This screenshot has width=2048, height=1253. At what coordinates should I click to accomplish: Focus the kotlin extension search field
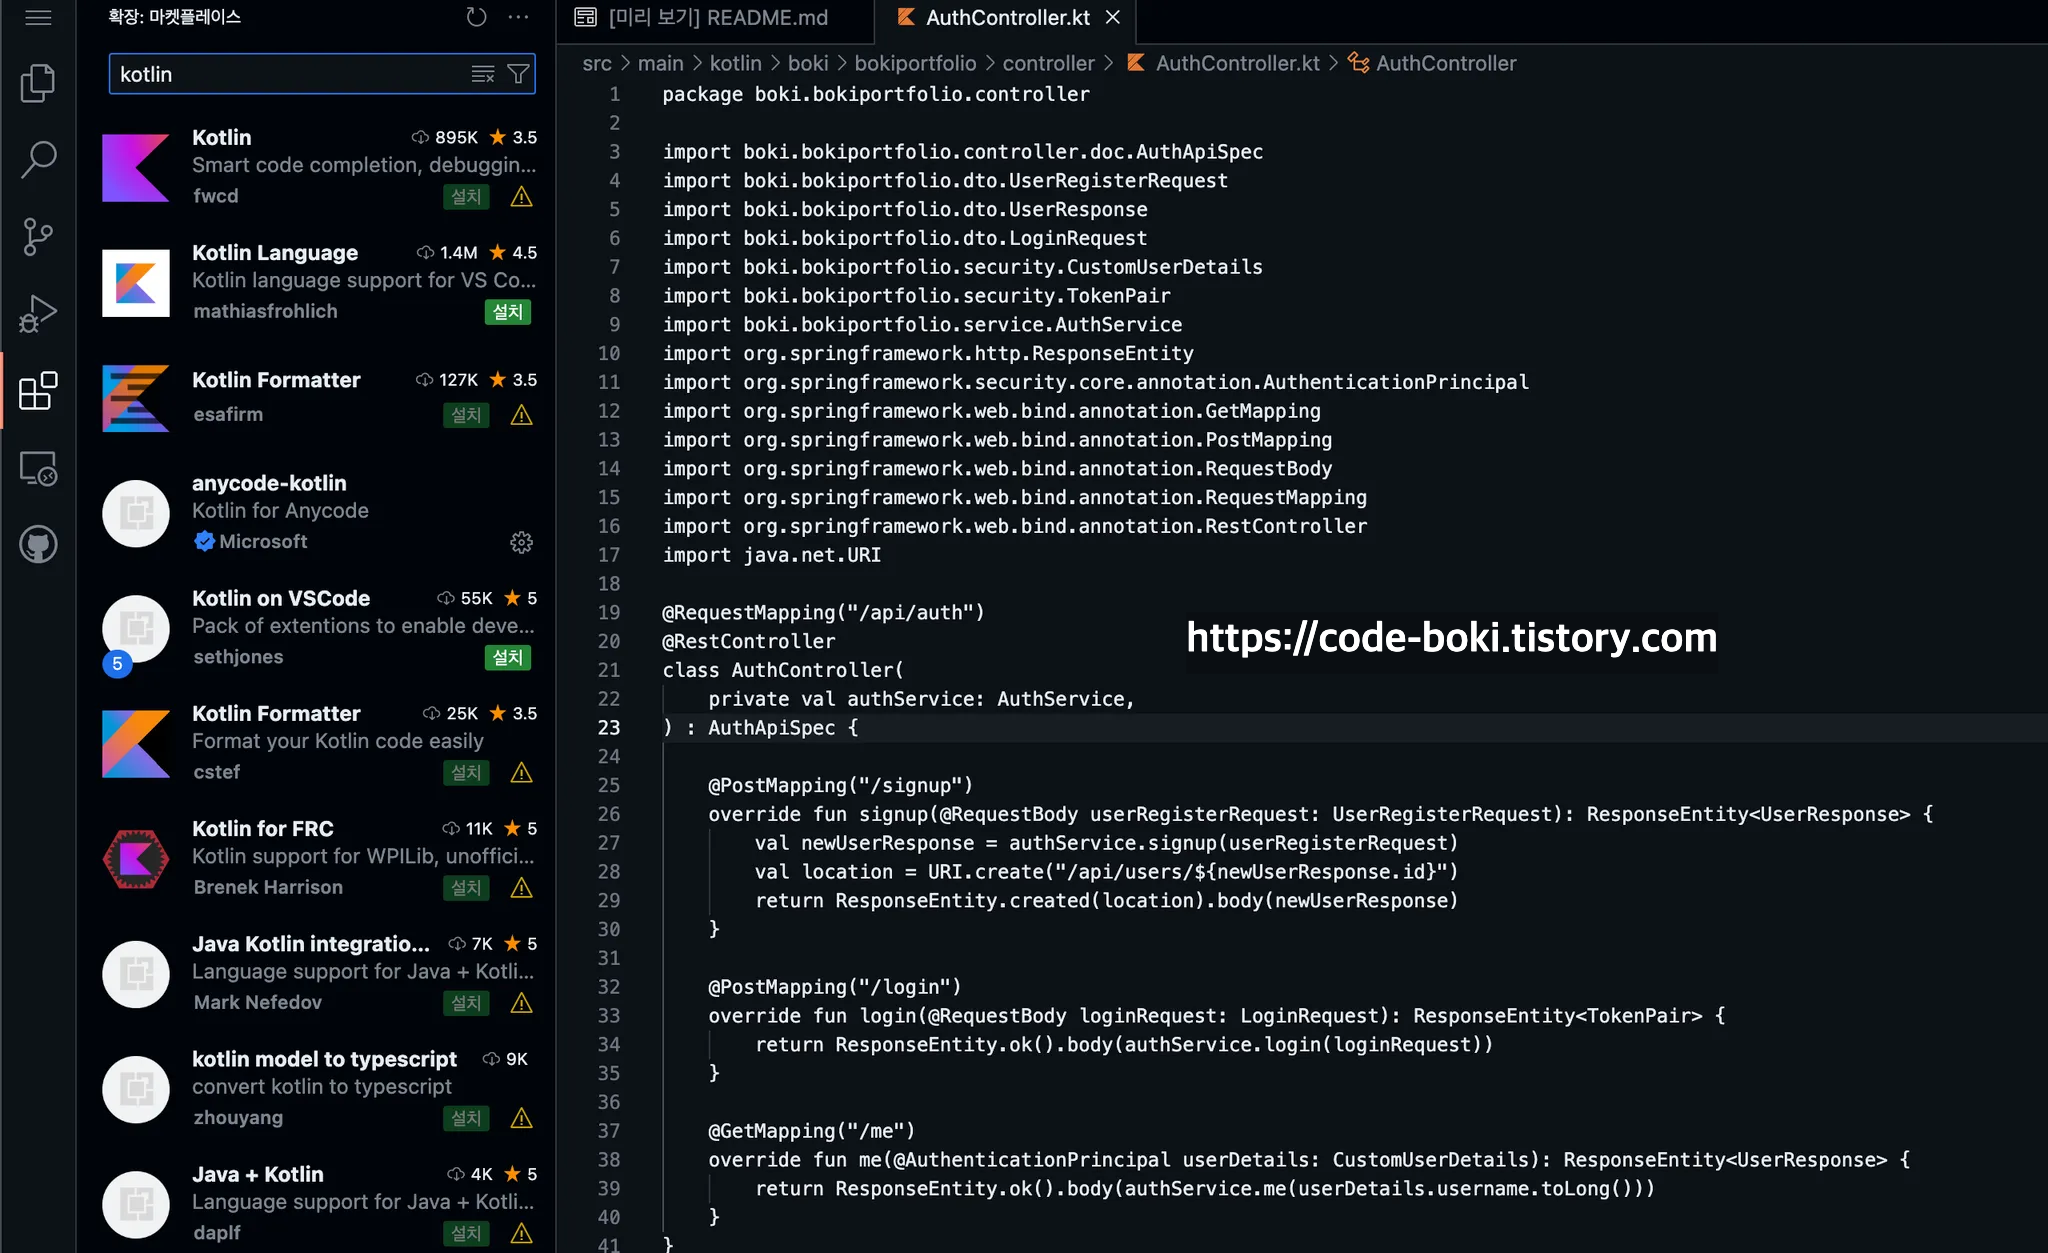click(x=290, y=74)
